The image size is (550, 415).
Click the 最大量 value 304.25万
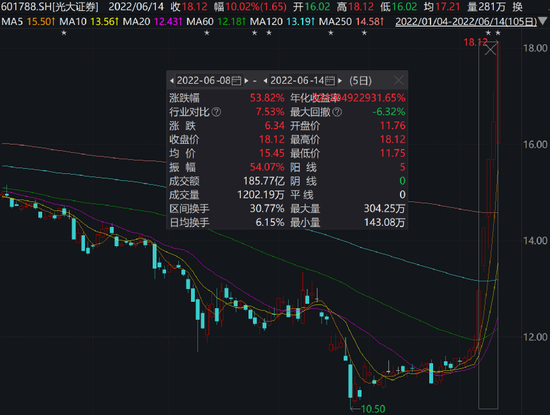coord(384,209)
